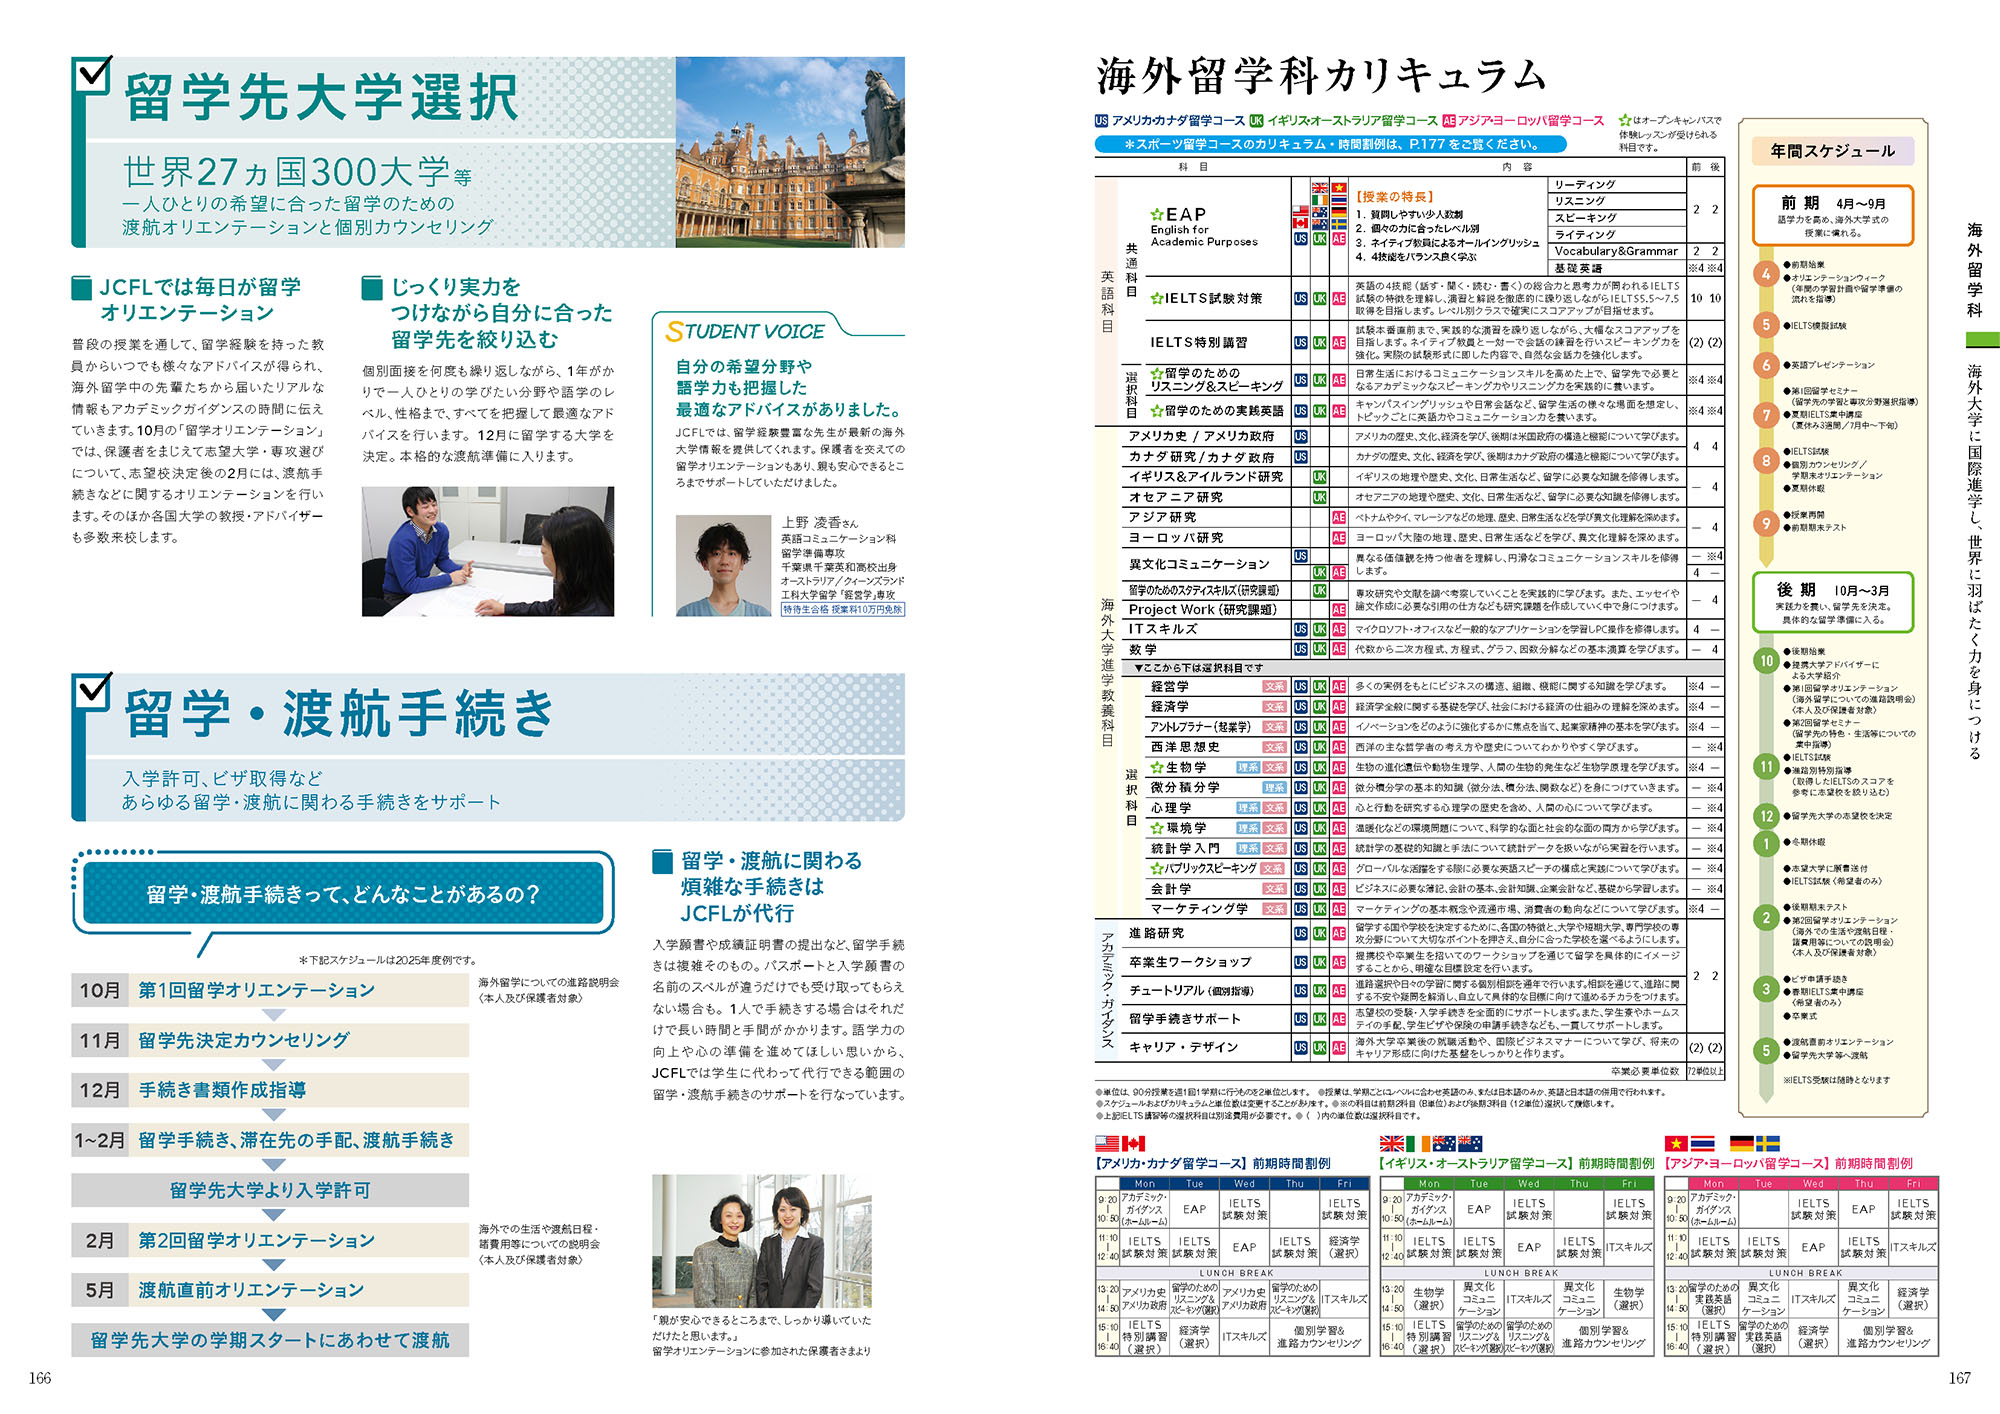Click the castle university photo at top
This screenshot has width=2000, height=1414.
(x=790, y=152)
